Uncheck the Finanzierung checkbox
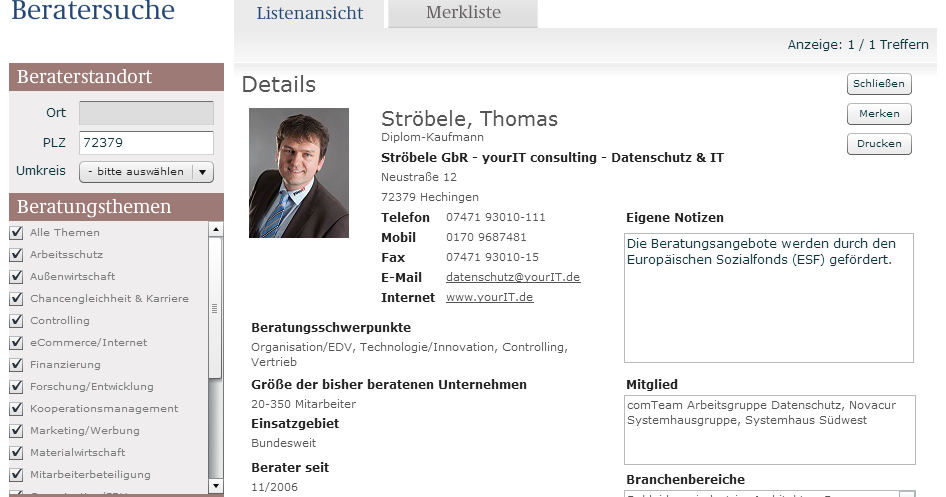Image resolution: width=946 pixels, height=497 pixels. pos(15,364)
